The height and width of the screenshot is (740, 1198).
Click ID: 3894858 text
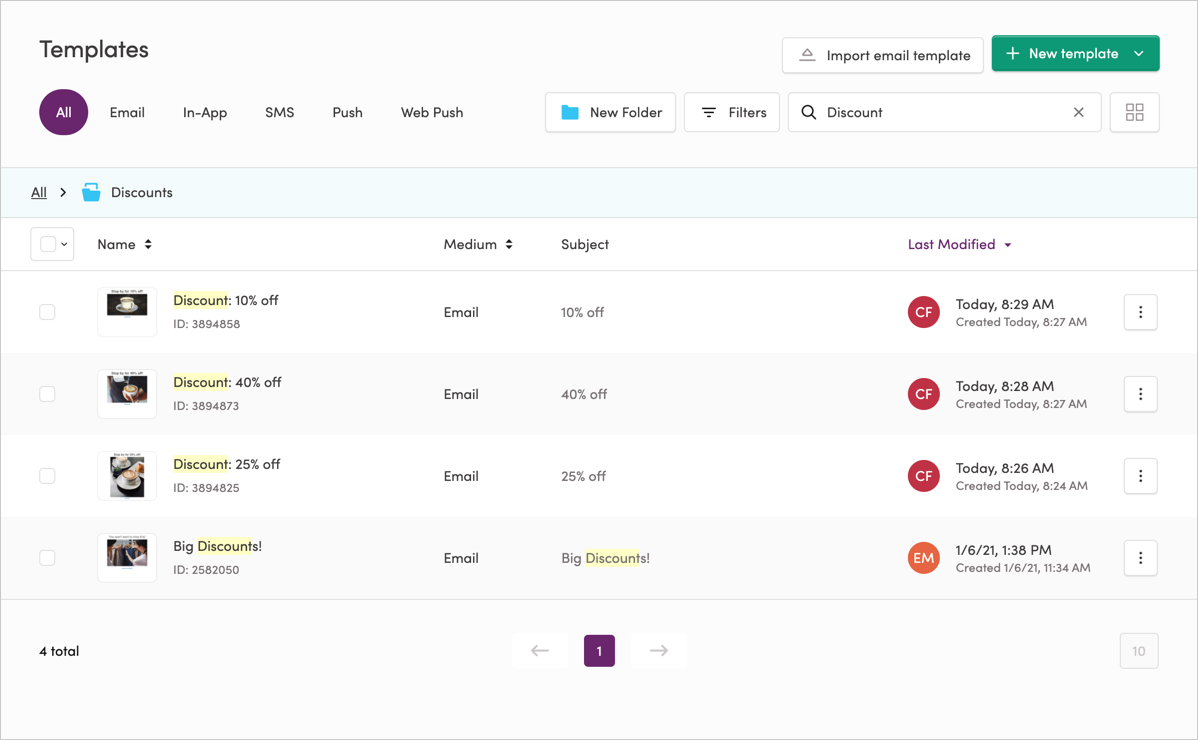click(x=206, y=324)
